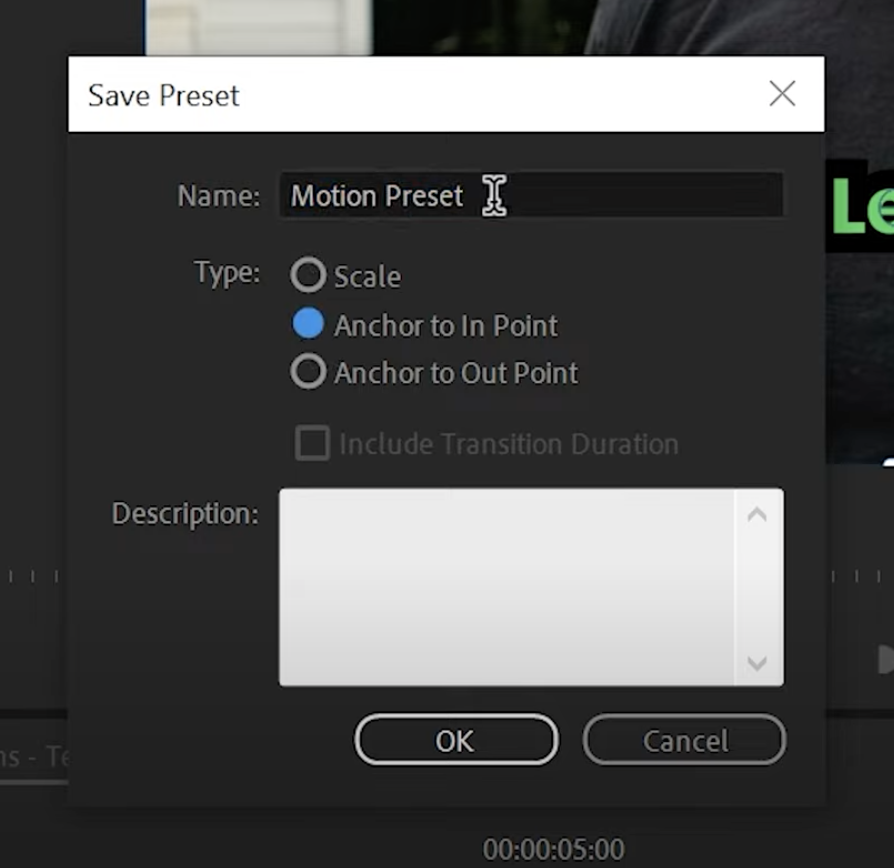Click the Description label text
894x868 pixels.
(x=184, y=513)
